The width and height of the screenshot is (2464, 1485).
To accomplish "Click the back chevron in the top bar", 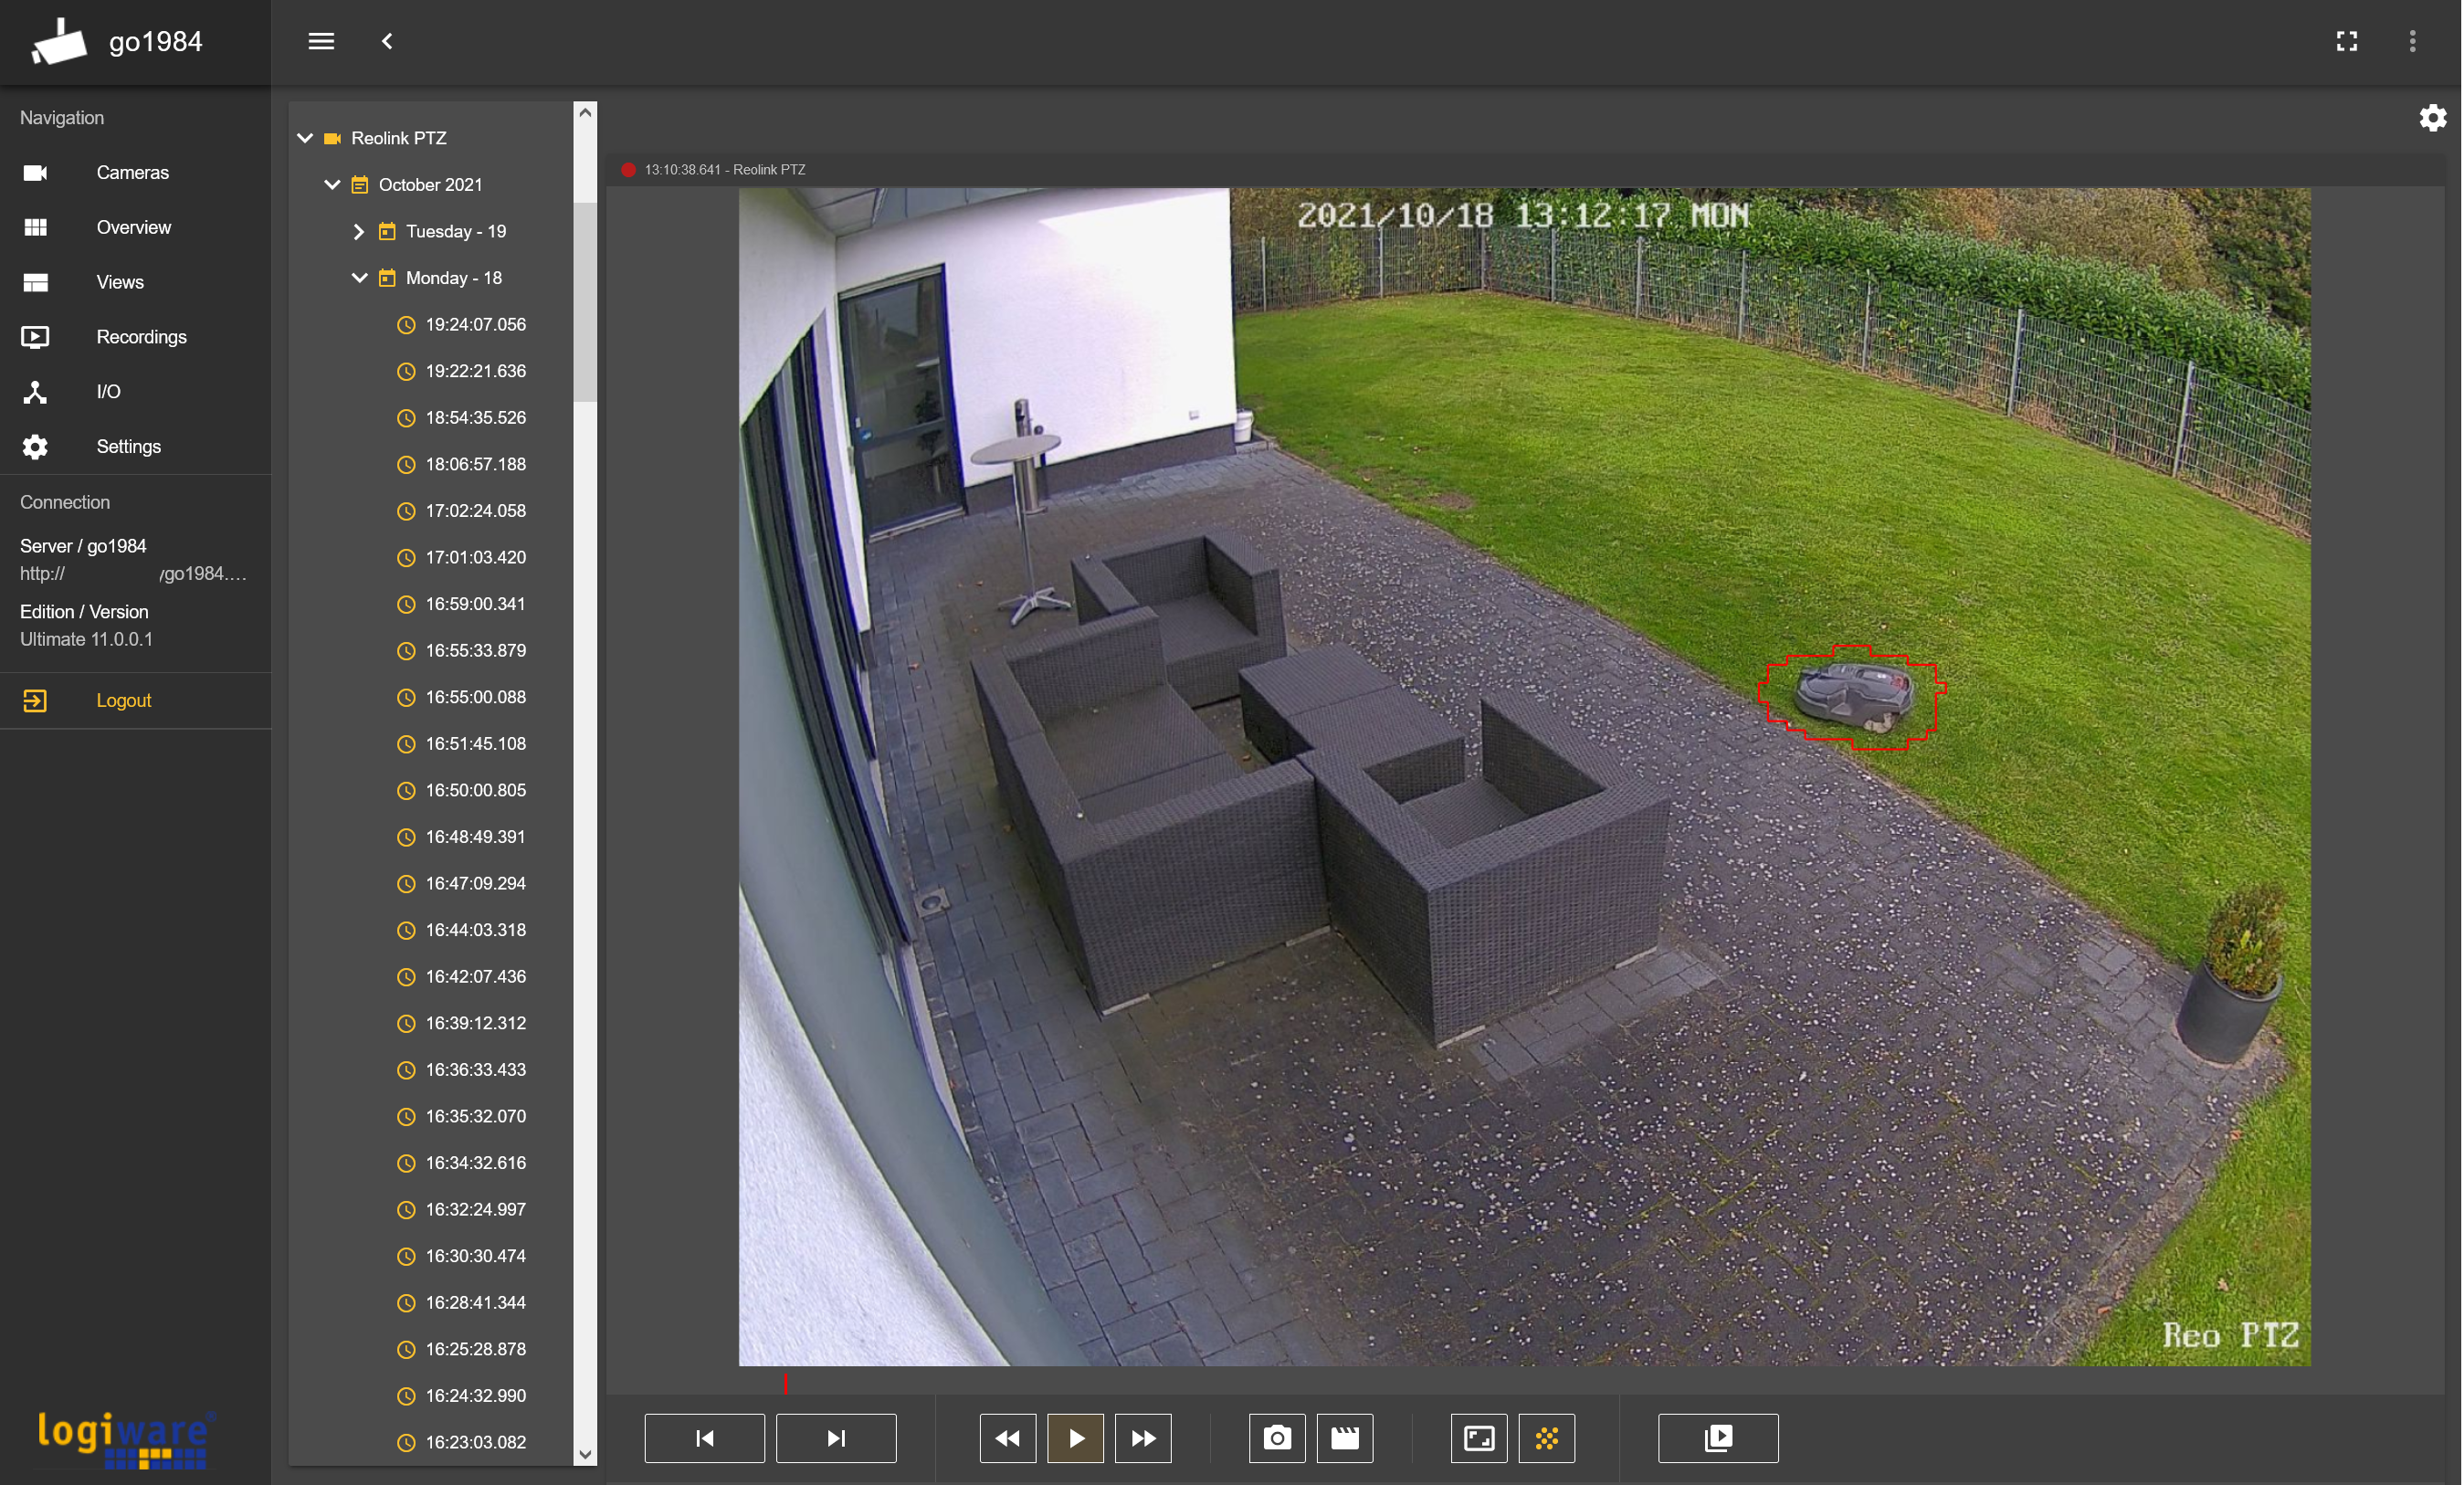I will (x=387, y=41).
